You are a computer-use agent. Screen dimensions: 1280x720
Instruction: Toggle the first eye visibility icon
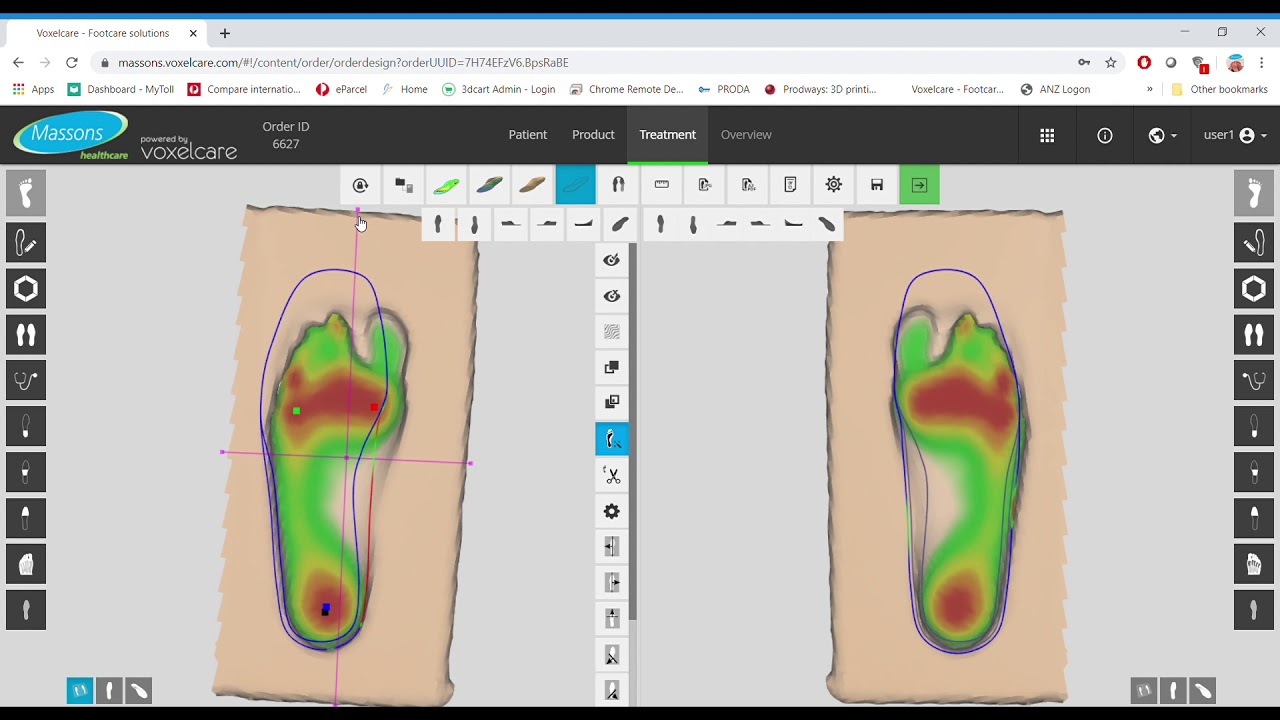pyautogui.click(x=612, y=260)
